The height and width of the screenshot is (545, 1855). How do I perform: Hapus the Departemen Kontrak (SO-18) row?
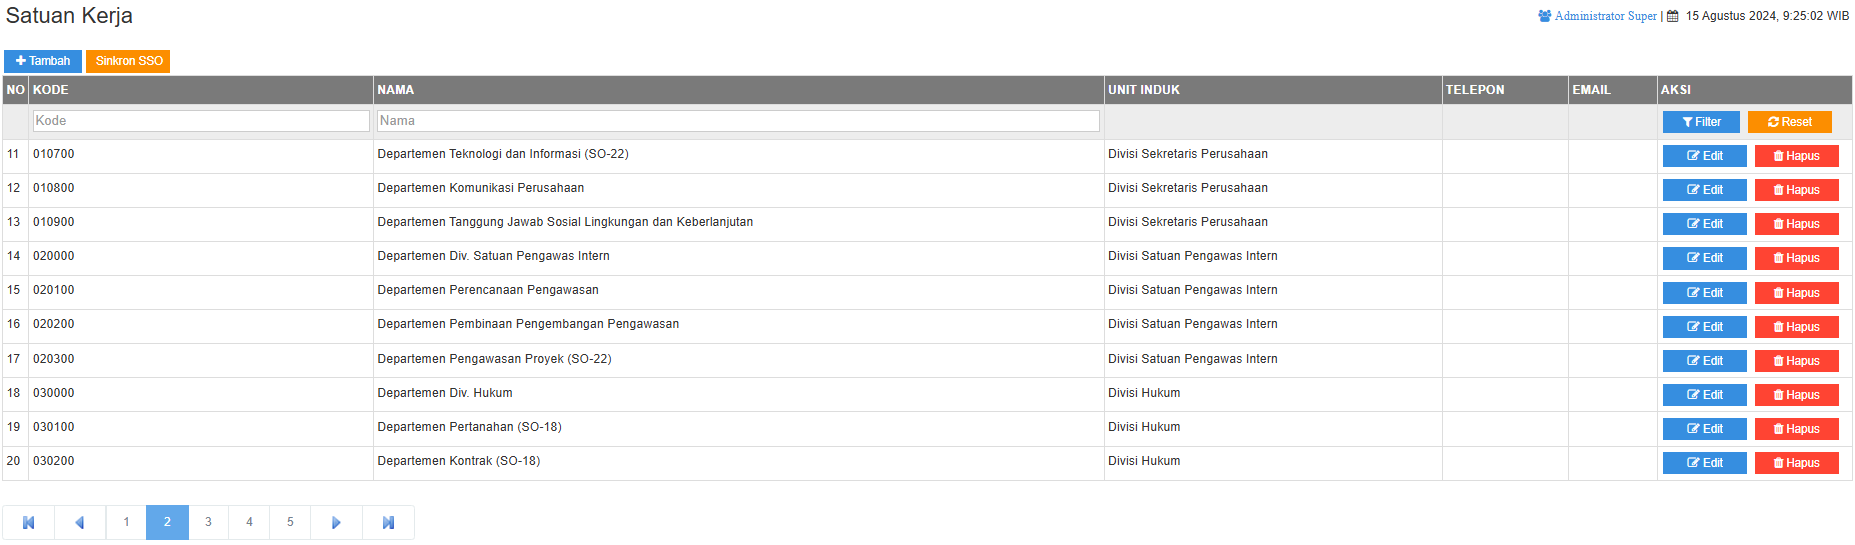[x=1796, y=463]
